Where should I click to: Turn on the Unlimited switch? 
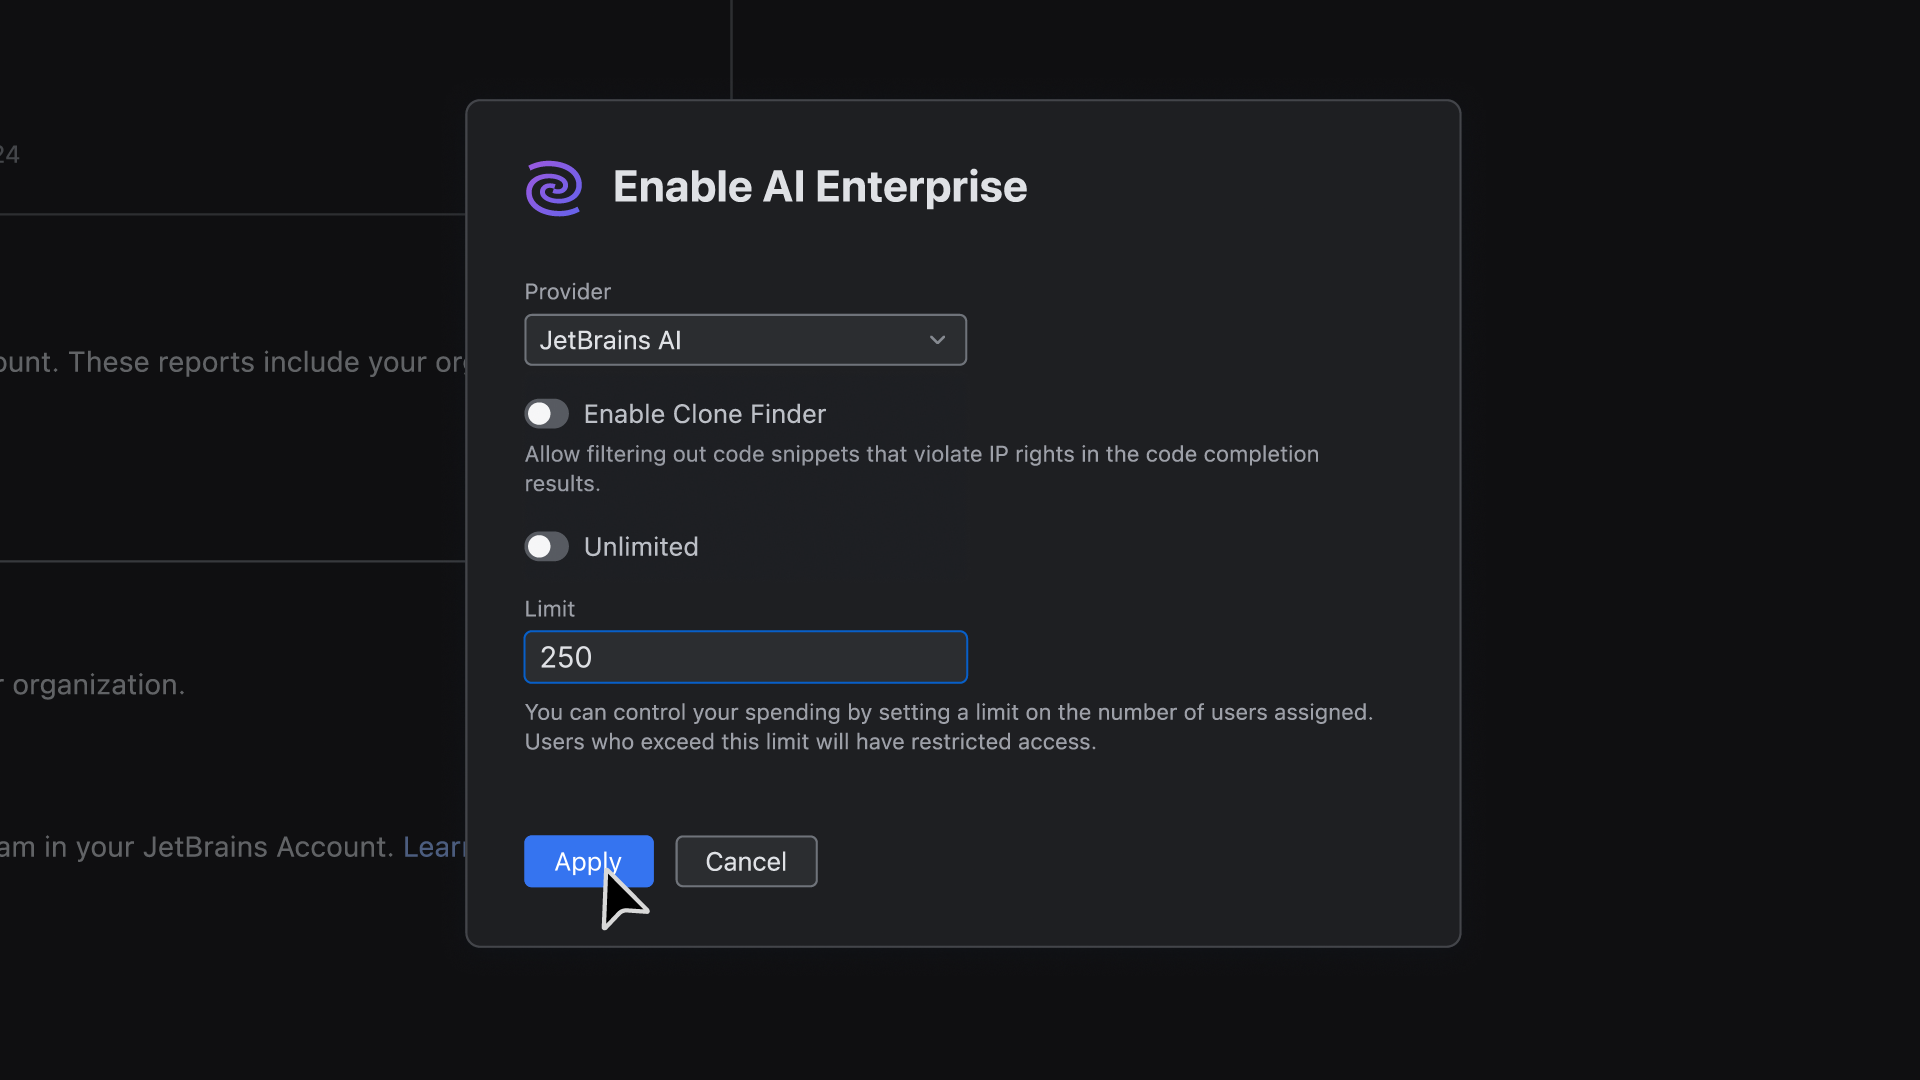coord(547,547)
